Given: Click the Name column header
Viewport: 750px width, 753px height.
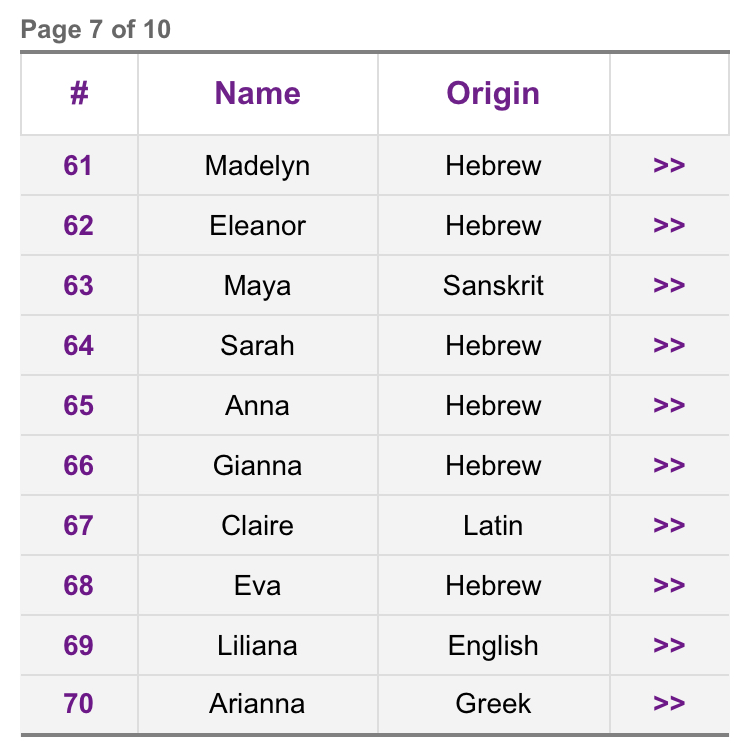Looking at the screenshot, I should [257, 93].
